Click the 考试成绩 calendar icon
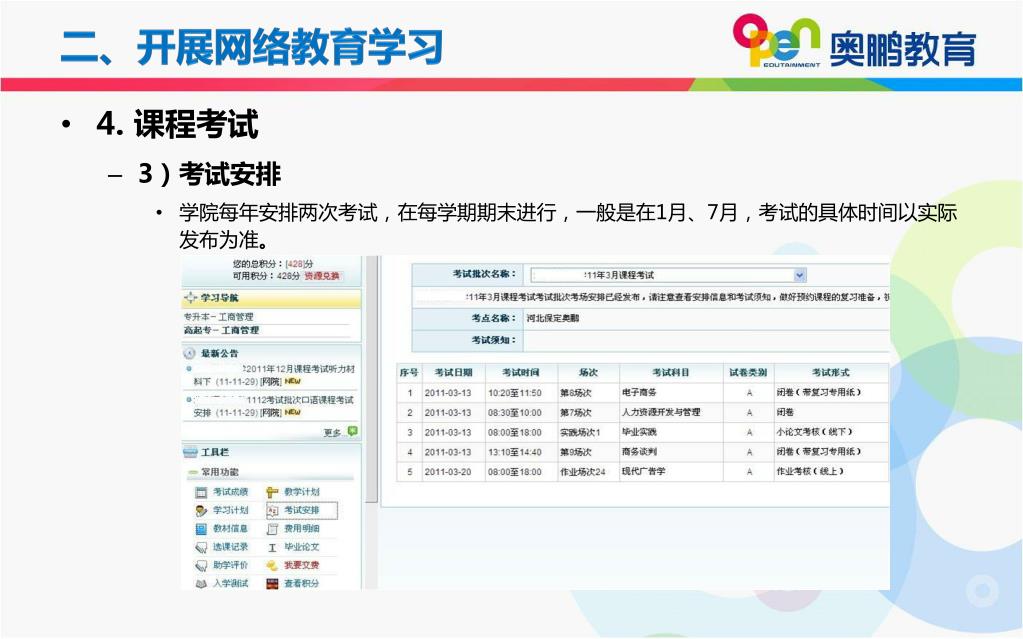Screen dimensions: 1023x639 (202, 492)
